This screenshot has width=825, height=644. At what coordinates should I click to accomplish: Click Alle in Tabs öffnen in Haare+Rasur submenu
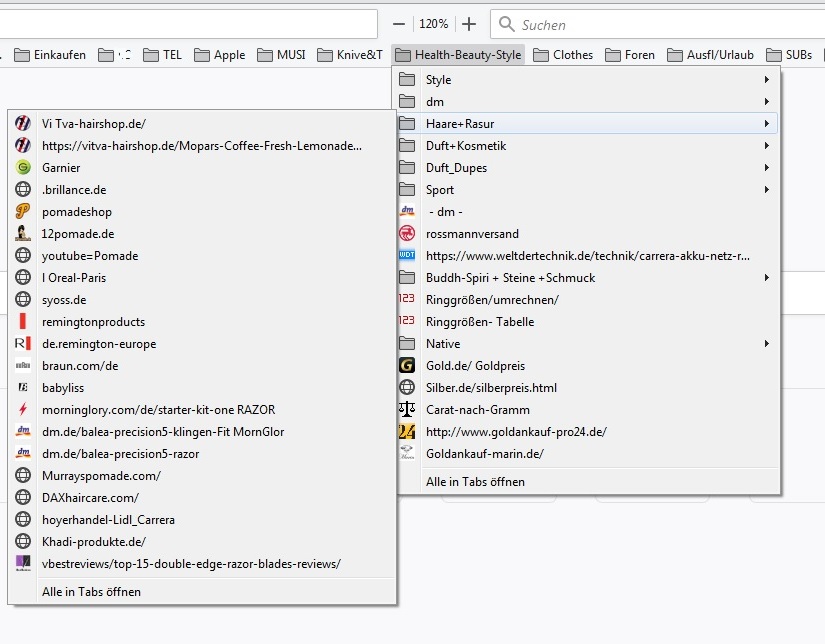[x=202, y=592]
